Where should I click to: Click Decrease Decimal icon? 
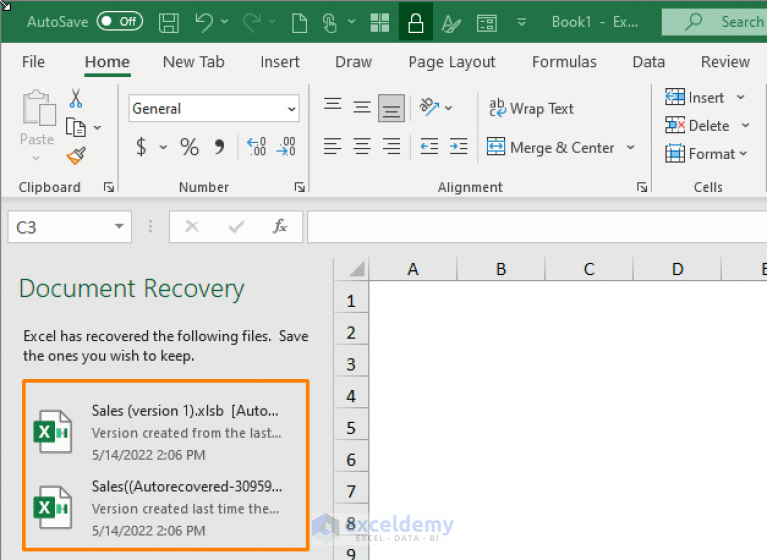[286, 146]
